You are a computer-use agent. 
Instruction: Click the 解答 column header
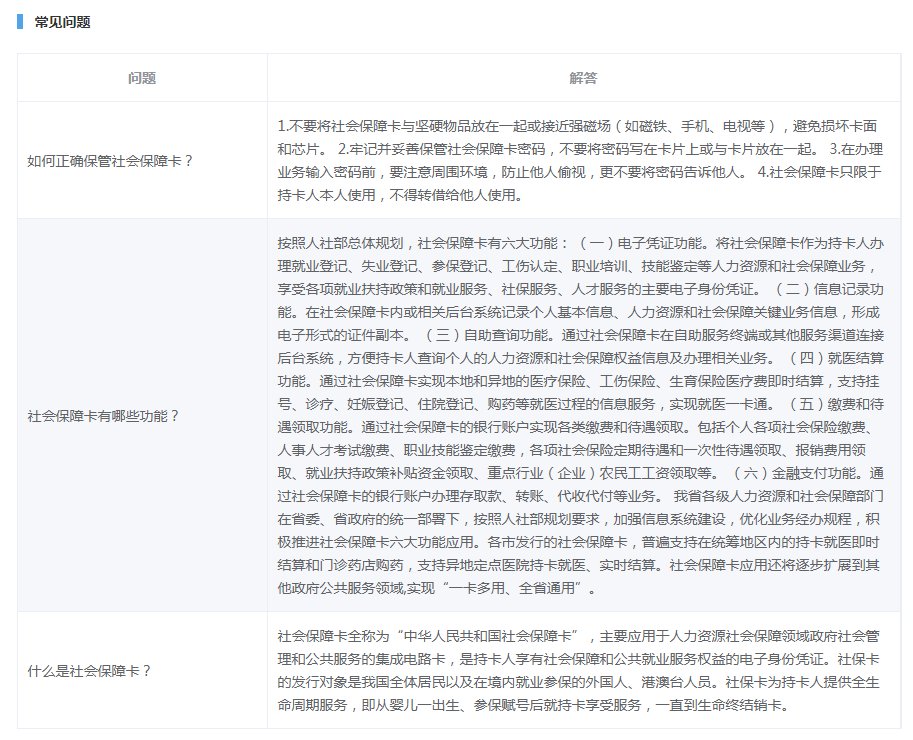coord(583,78)
